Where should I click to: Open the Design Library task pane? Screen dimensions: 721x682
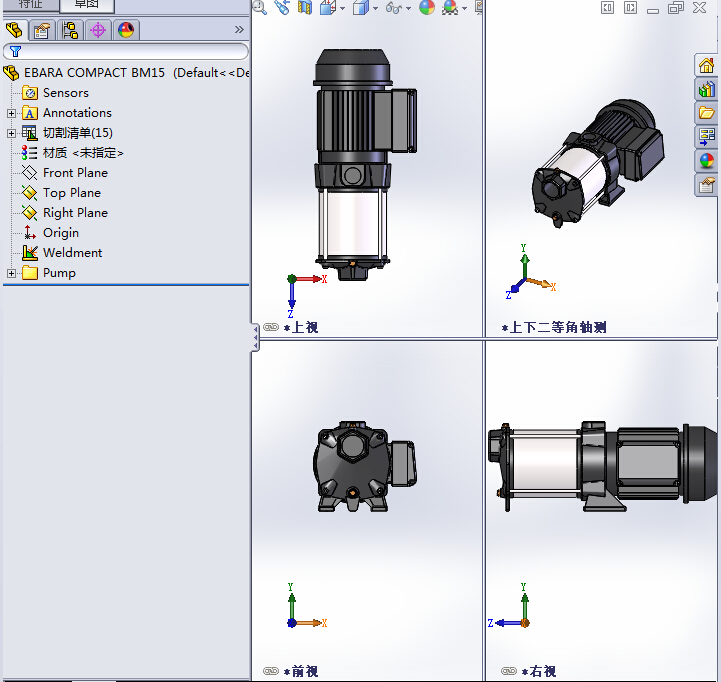(x=706, y=89)
